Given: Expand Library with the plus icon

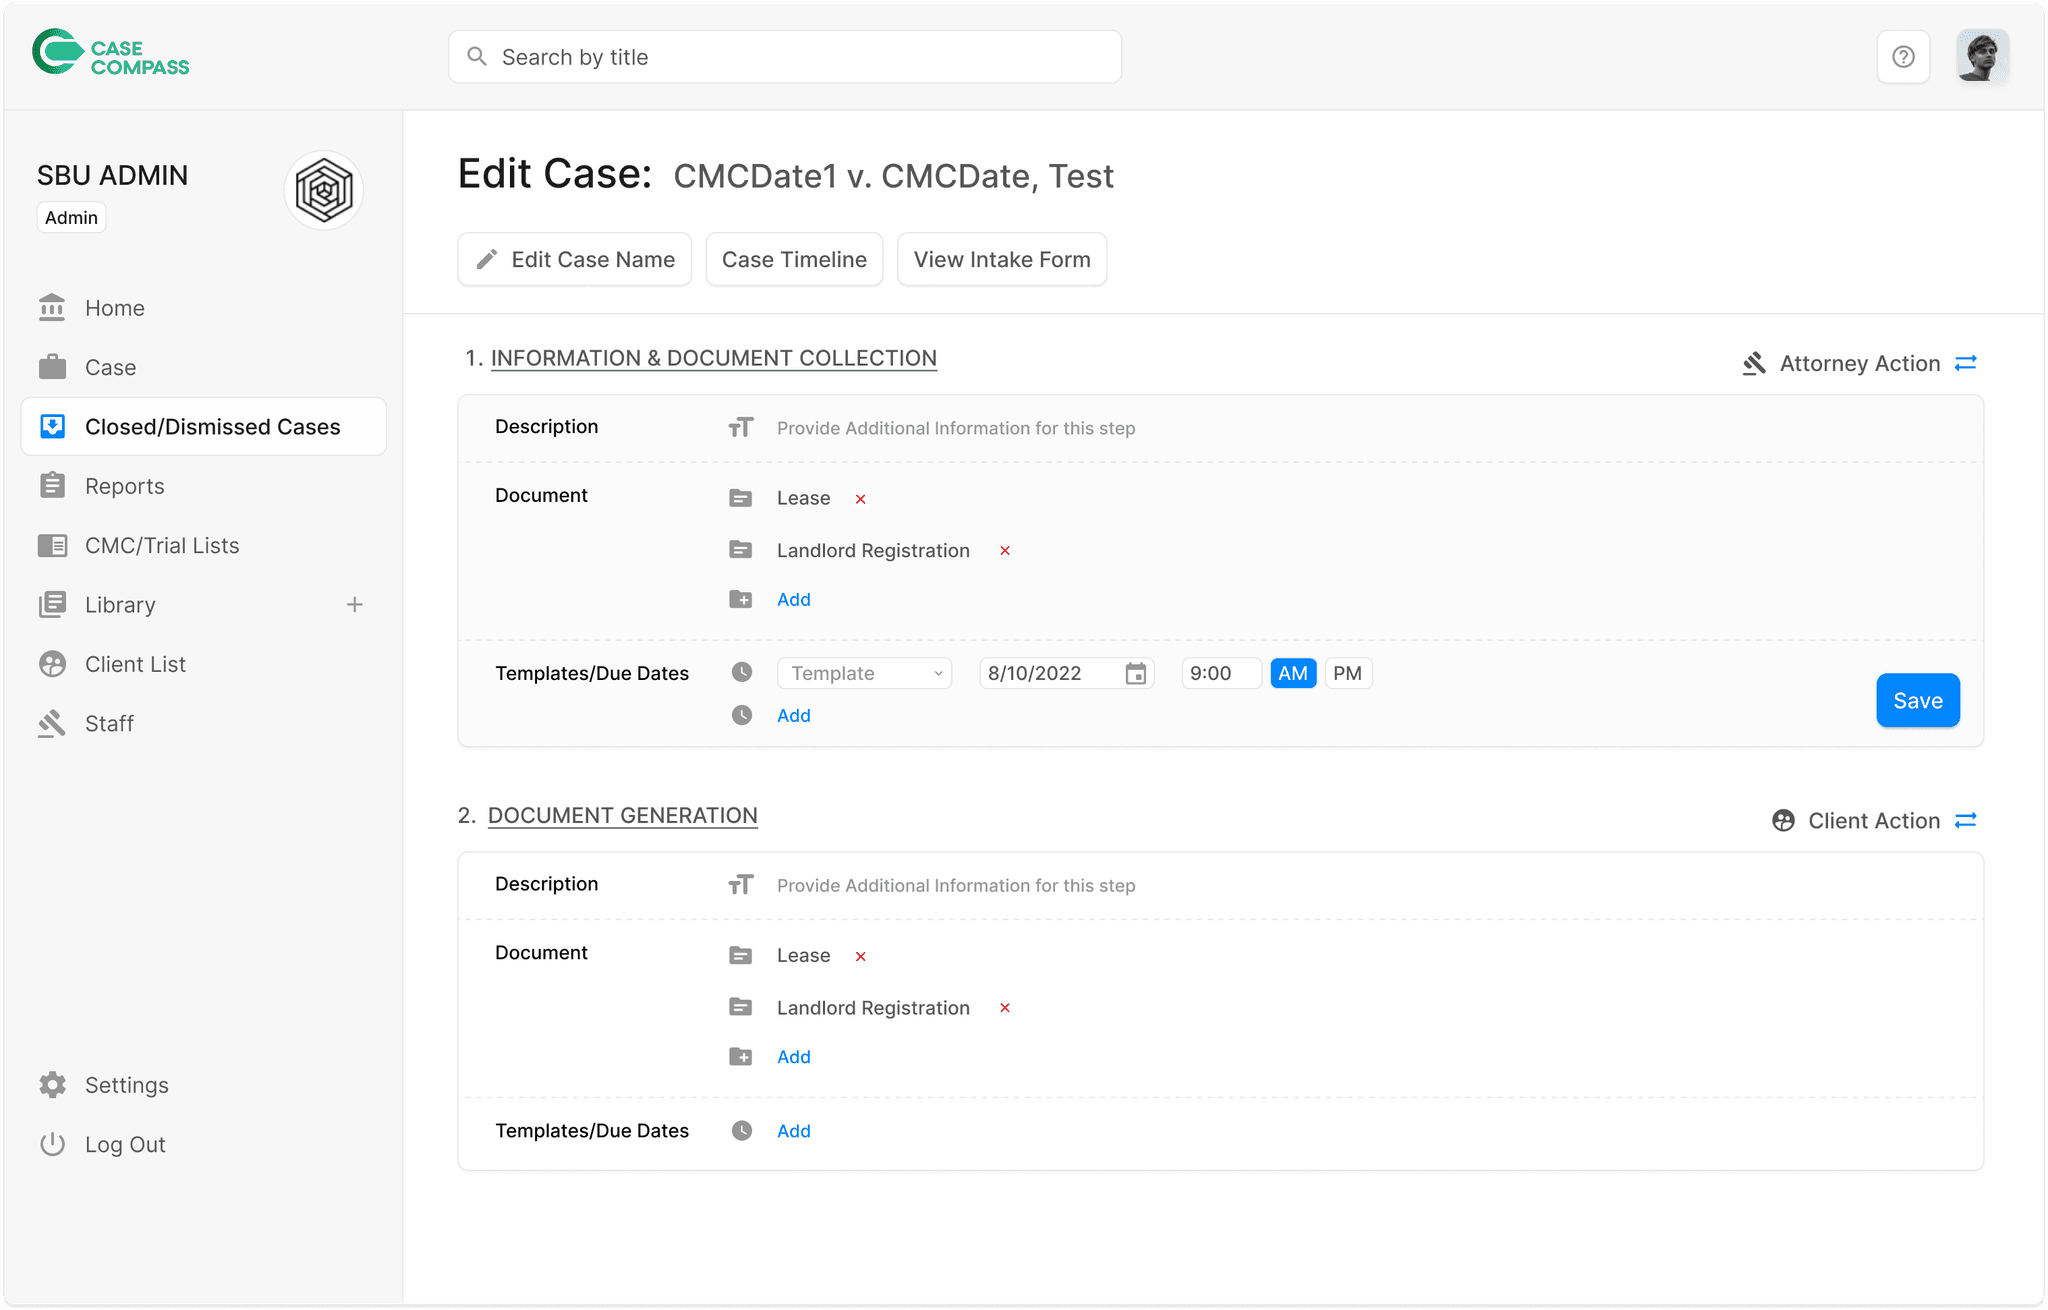Looking at the screenshot, I should pyautogui.click(x=354, y=605).
